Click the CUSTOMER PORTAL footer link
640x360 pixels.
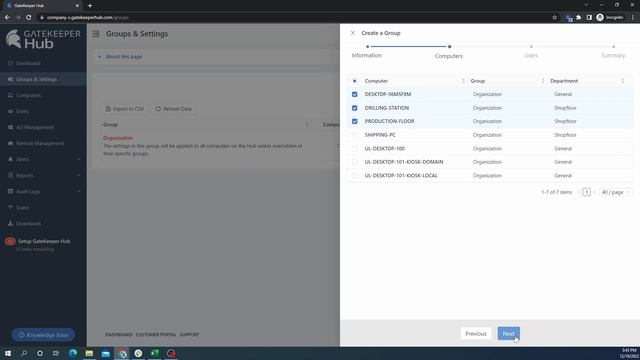156,335
